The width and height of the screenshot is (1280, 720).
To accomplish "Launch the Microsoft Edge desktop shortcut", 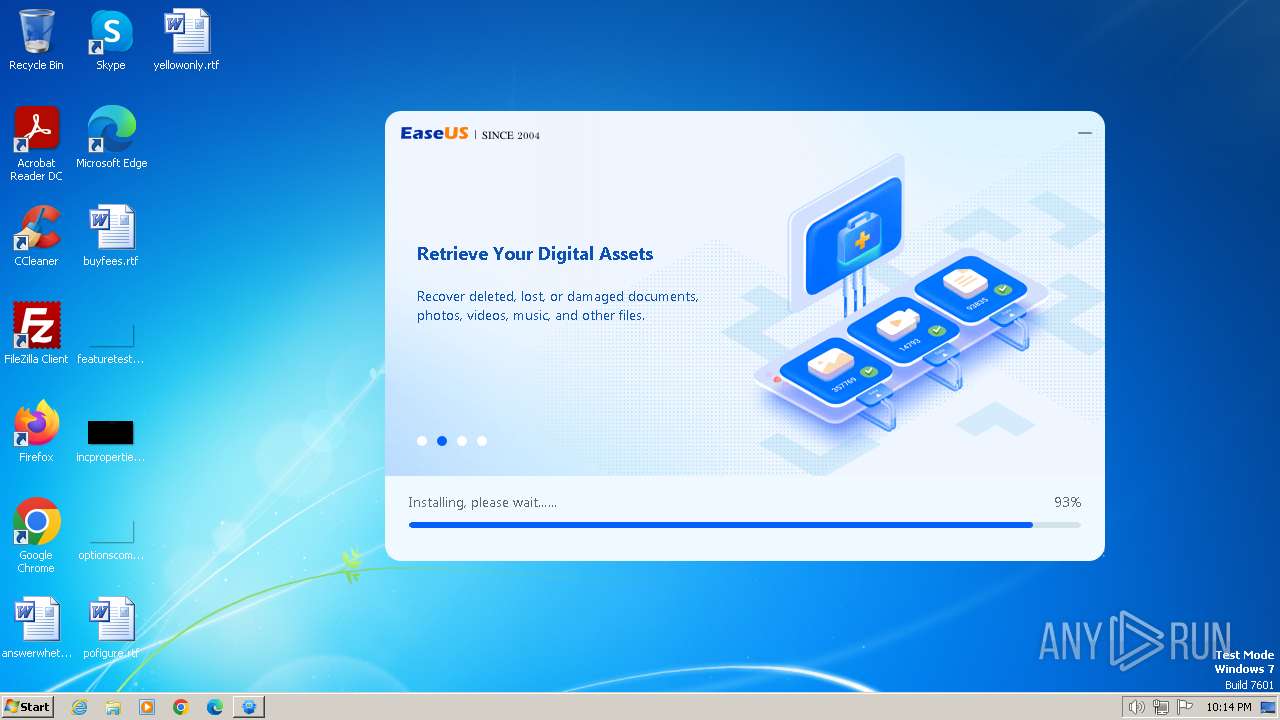I will tap(111, 138).
